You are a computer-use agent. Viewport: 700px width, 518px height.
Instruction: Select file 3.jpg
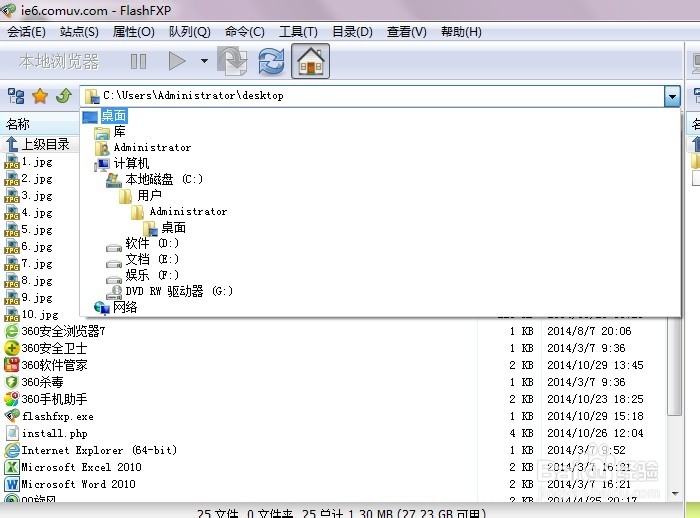click(37, 196)
